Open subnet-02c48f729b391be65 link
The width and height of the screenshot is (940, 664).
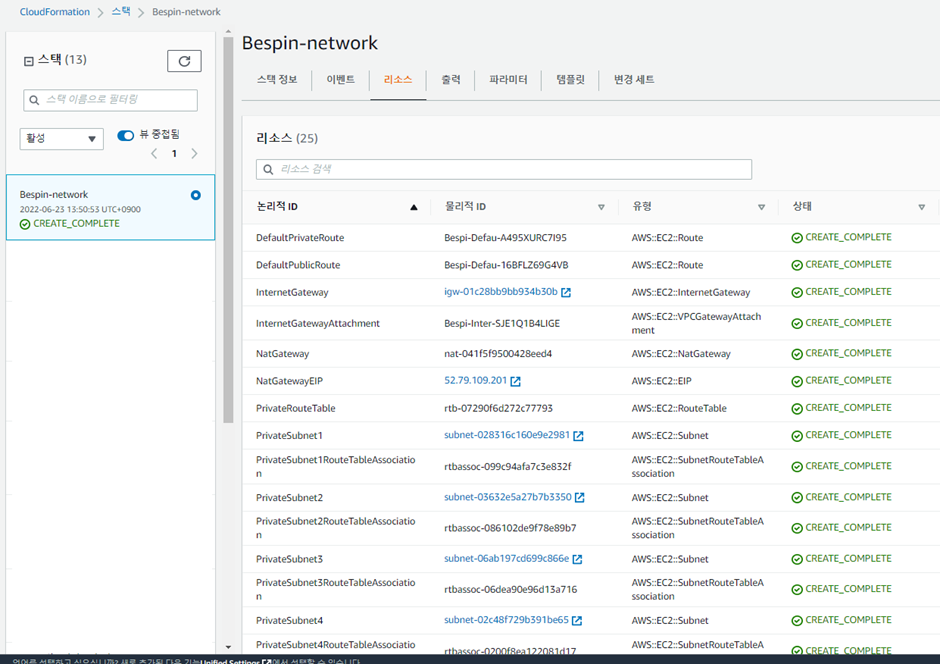pos(506,620)
